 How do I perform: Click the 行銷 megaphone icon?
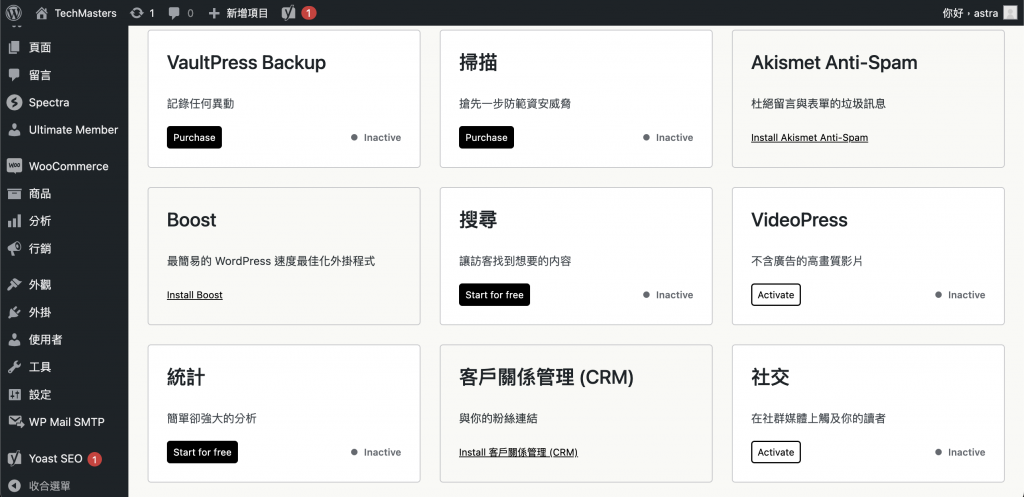click(x=14, y=248)
